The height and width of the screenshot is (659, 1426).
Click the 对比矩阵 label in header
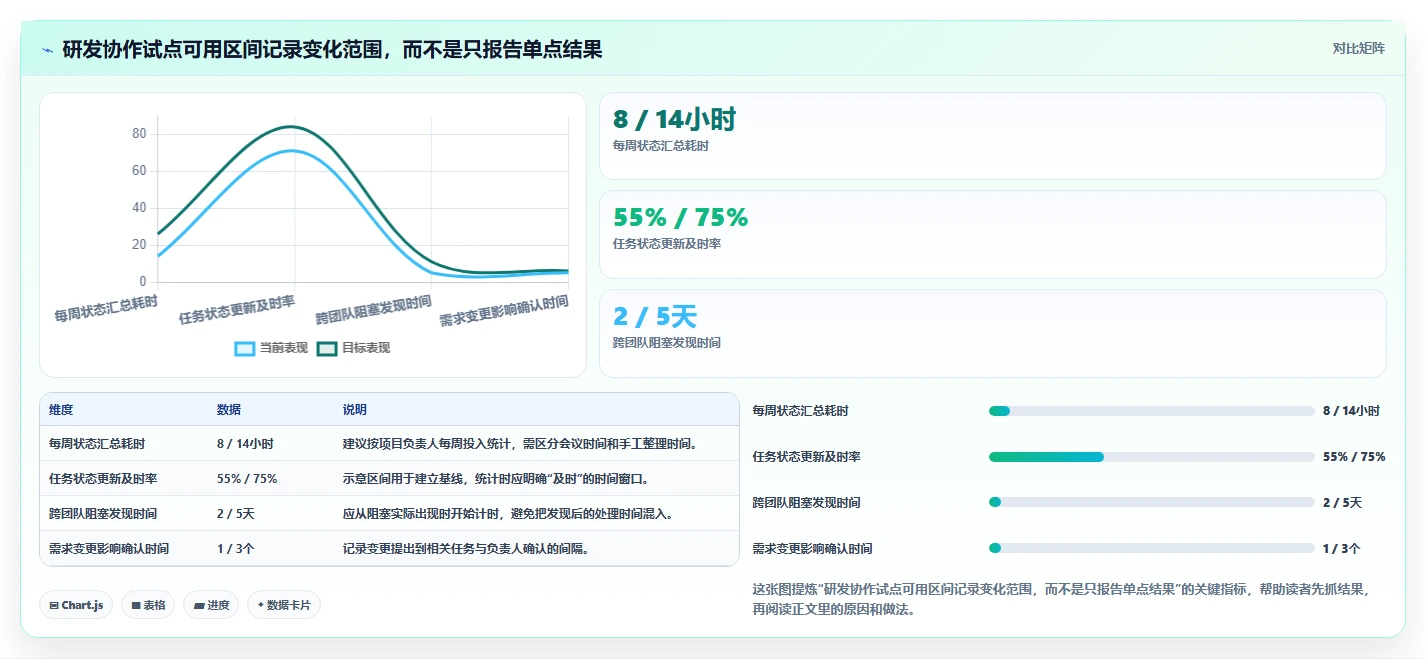click(x=1358, y=48)
